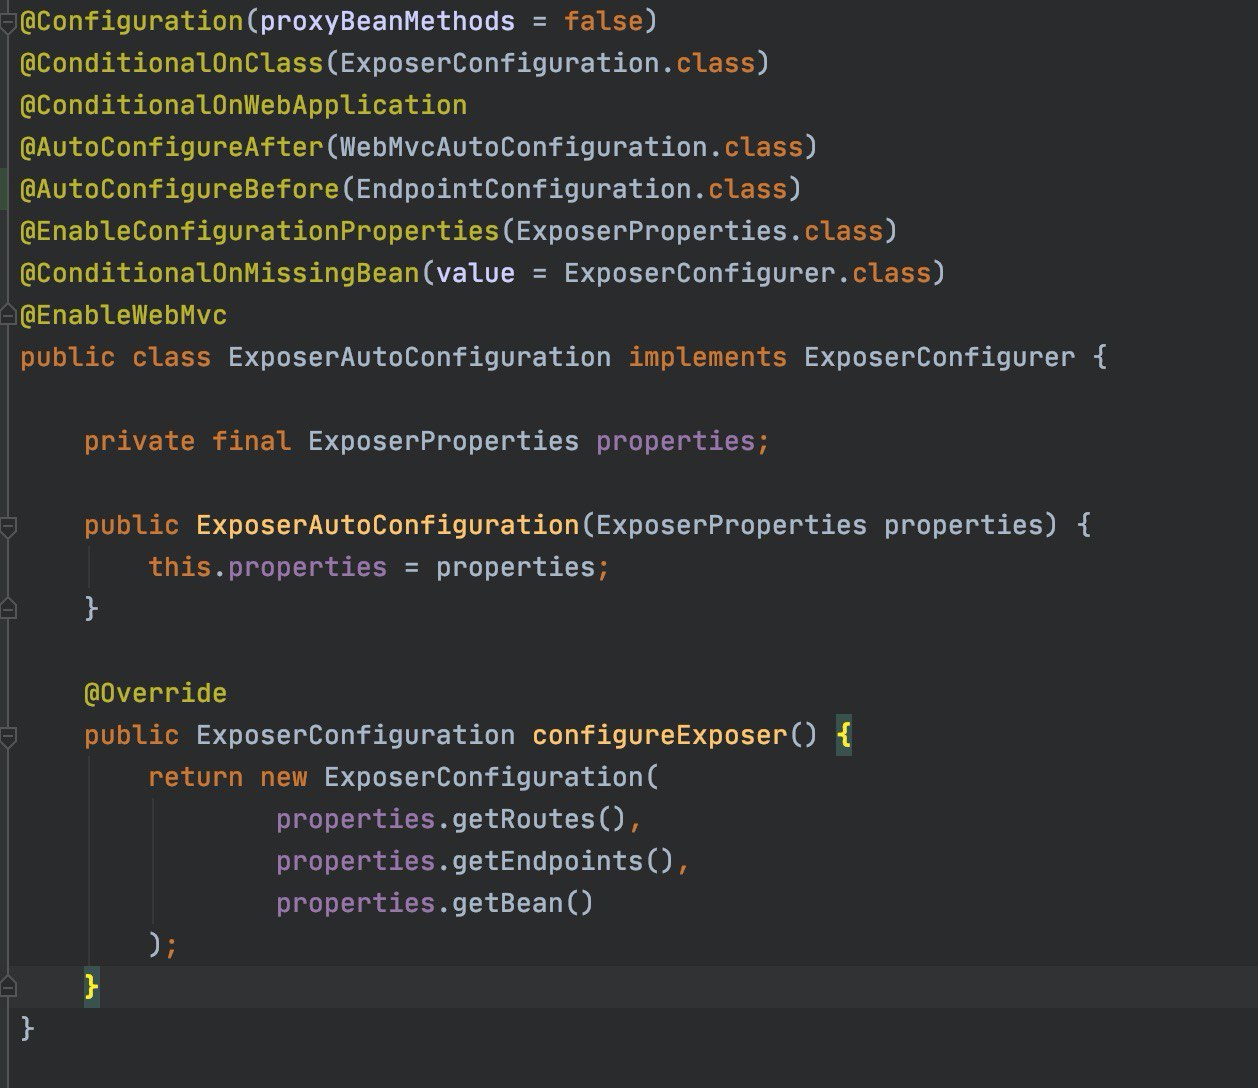Click the this keyword
1258x1088 pixels.
coord(179,567)
